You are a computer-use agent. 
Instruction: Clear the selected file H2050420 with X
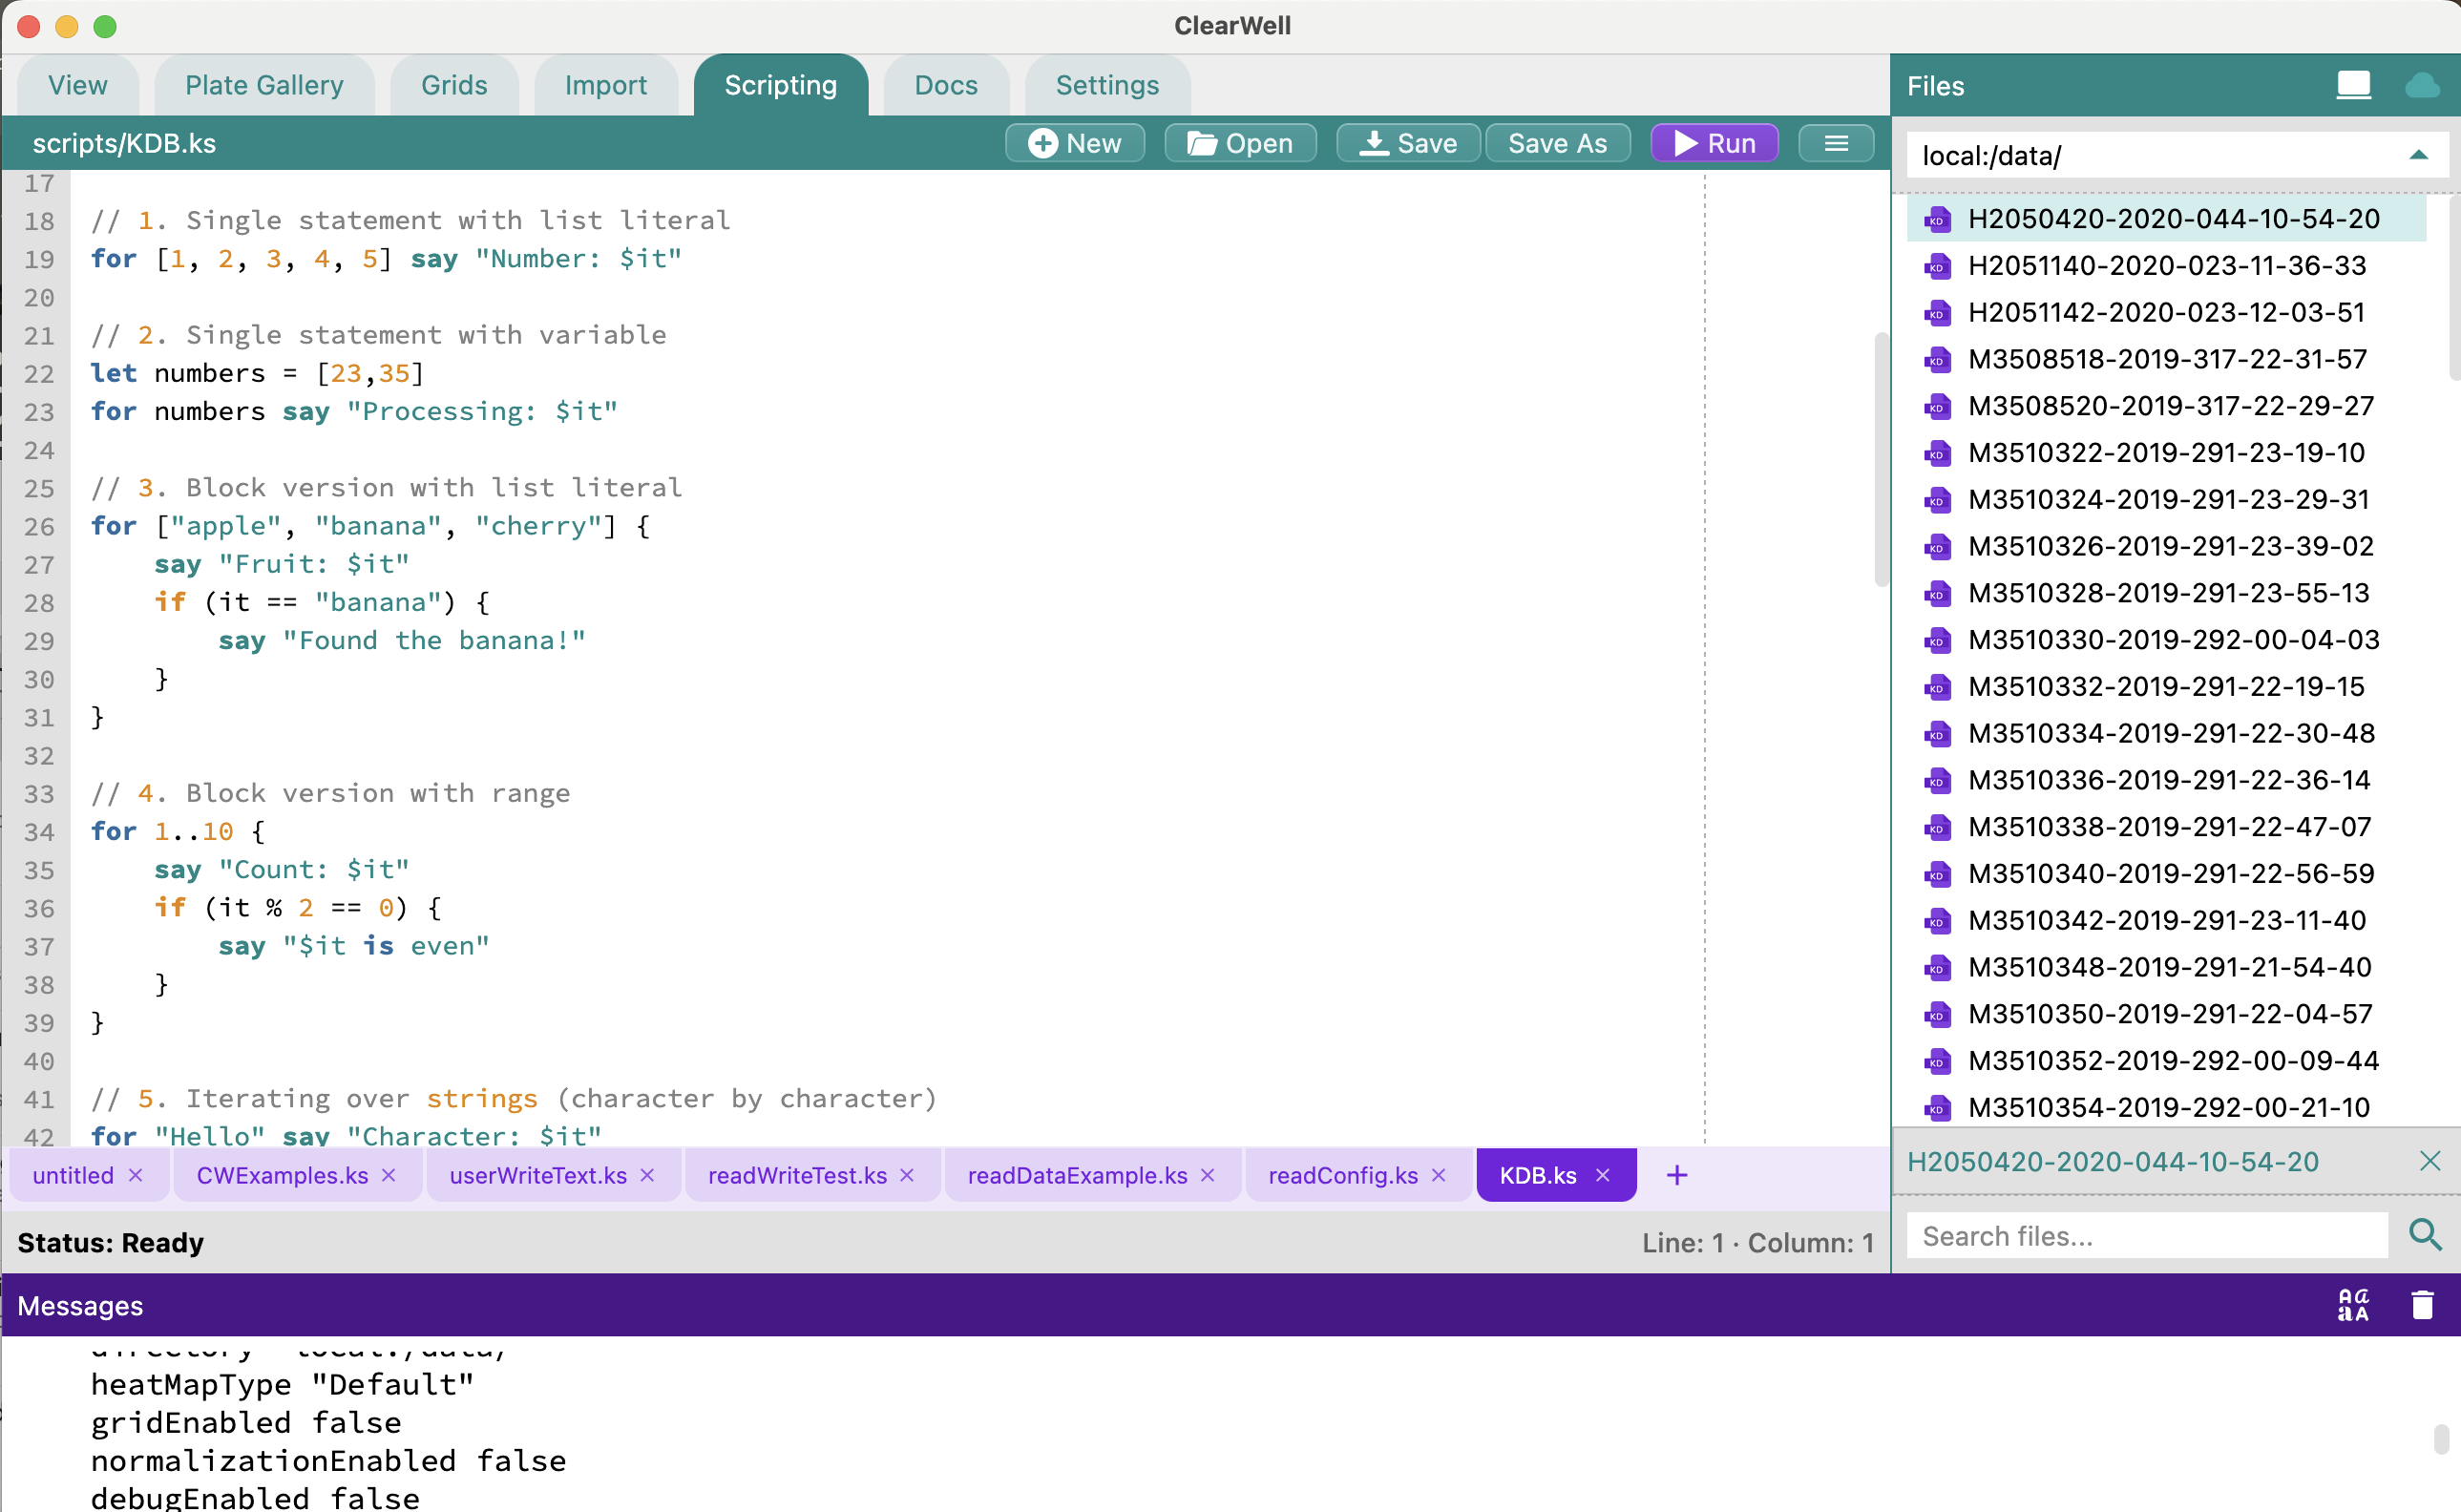(x=2430, y=1161)
